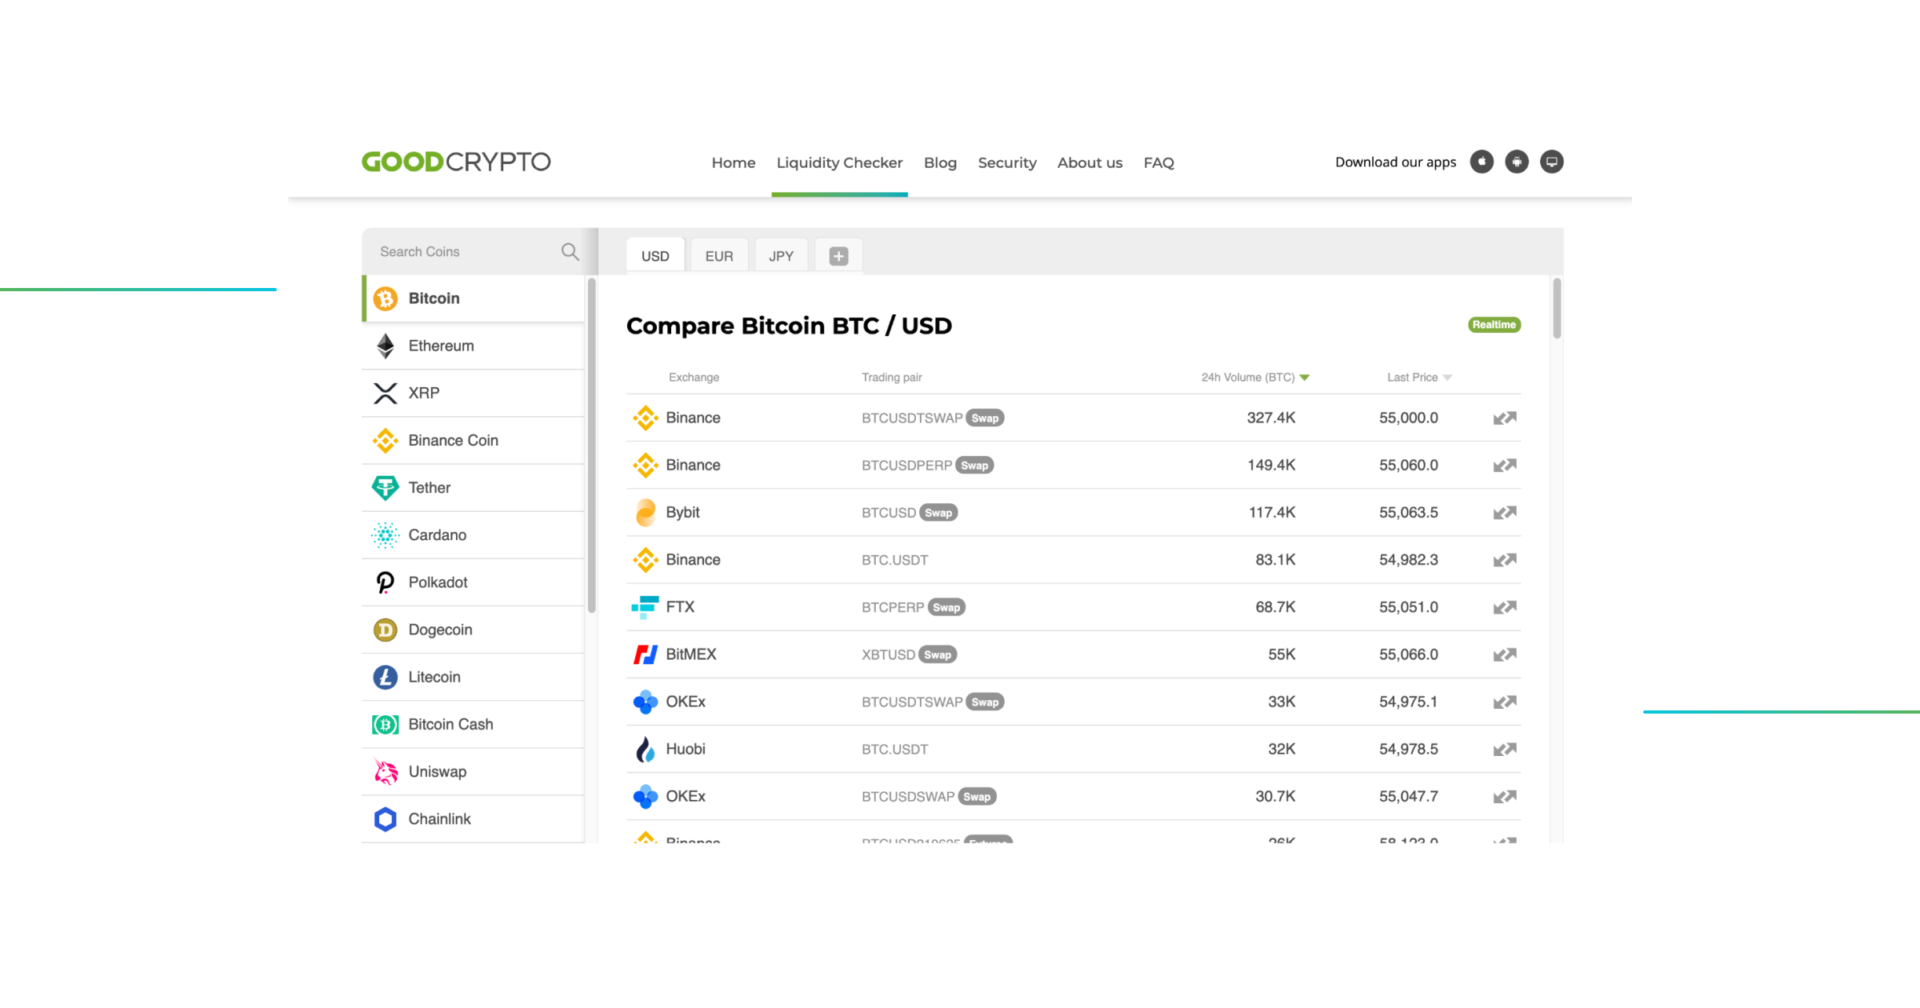Click the Binance exchange logo on BTCUSDTSWAP row
Image resolution: width=1920 pixels, height=1008 pixels.
645,417
